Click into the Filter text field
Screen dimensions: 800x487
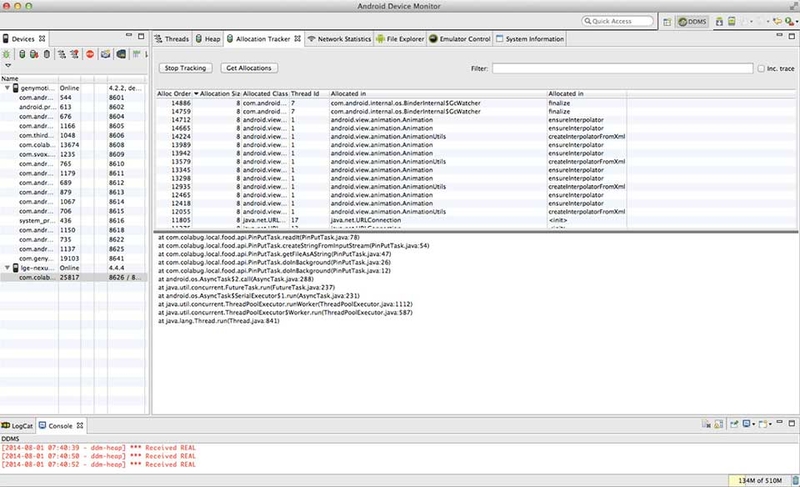pyautogui.click(x=622, y=68)
